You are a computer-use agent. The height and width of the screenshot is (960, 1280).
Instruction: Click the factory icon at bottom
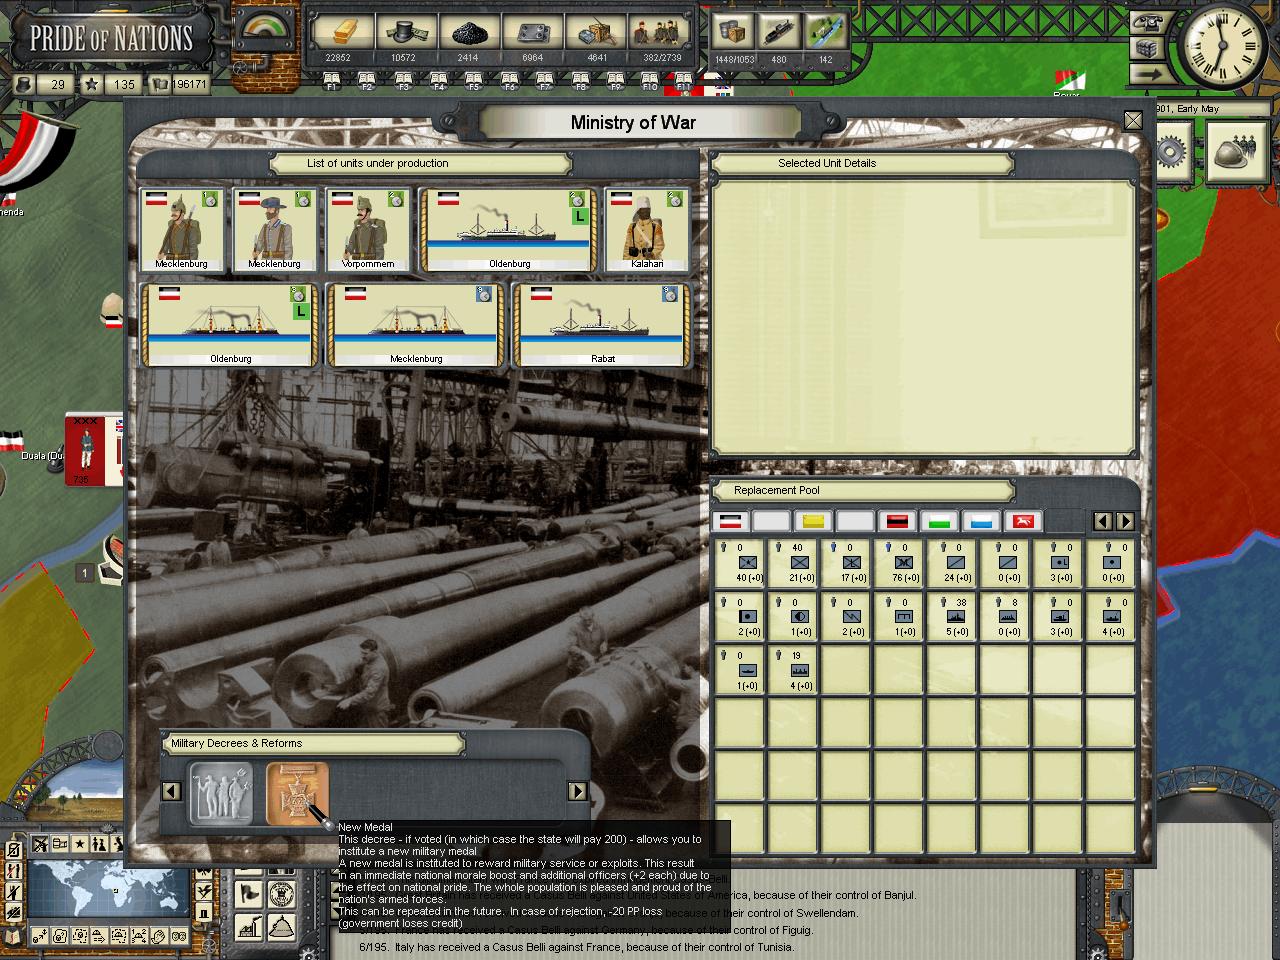(249, 926)
